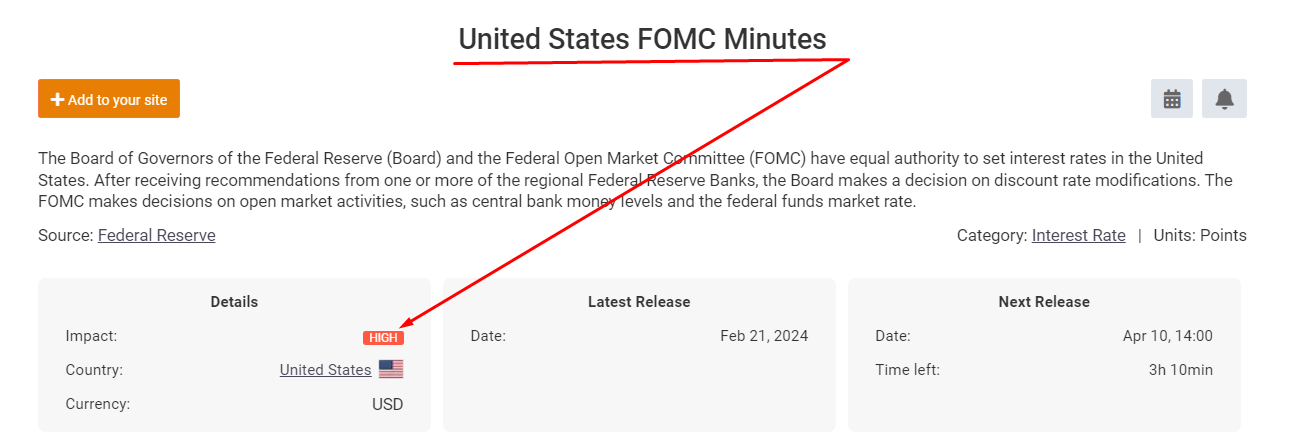Click the Units: Points text

tap(1200, 236)
